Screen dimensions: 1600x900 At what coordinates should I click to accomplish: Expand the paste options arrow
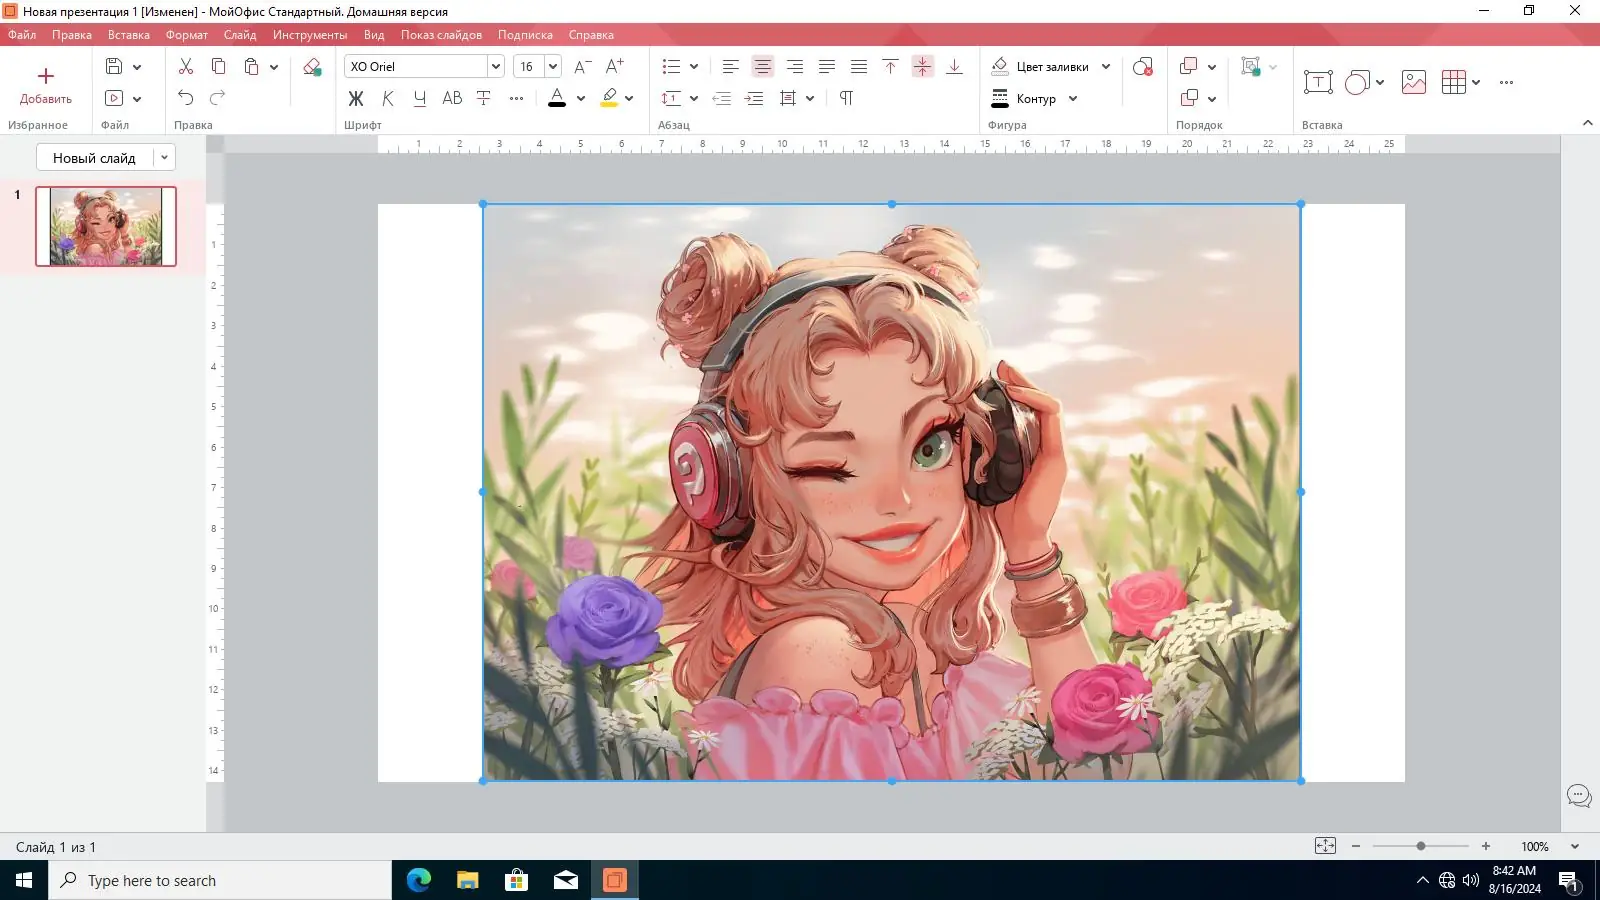[x=274, y=67]
